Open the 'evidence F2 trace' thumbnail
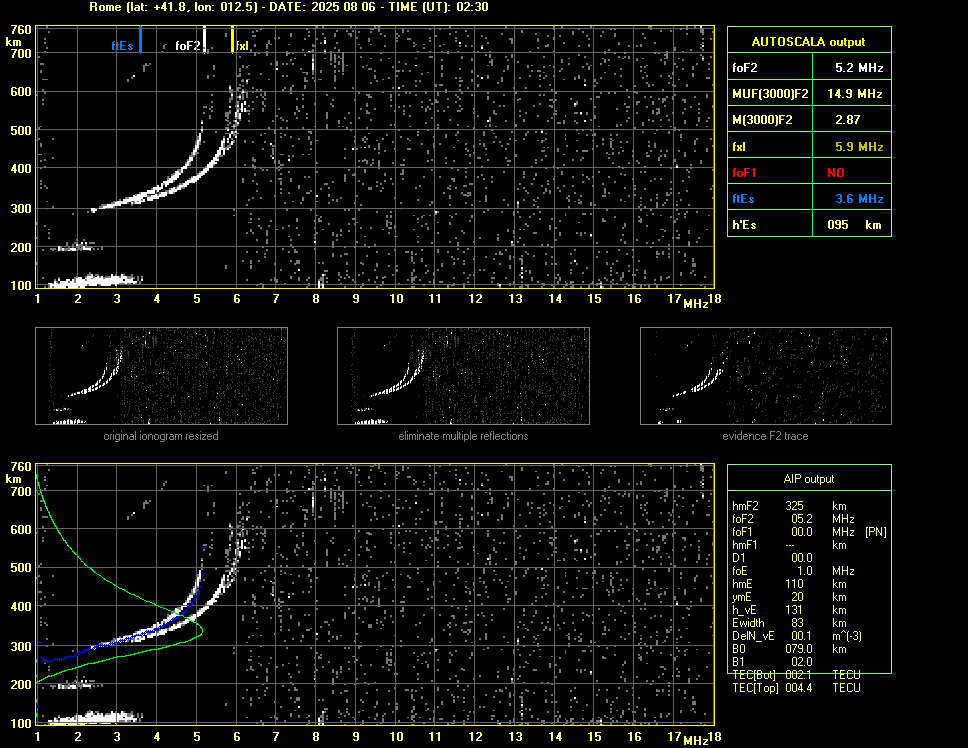The width and height of the screenshot is (968, 748). (766, 376)
